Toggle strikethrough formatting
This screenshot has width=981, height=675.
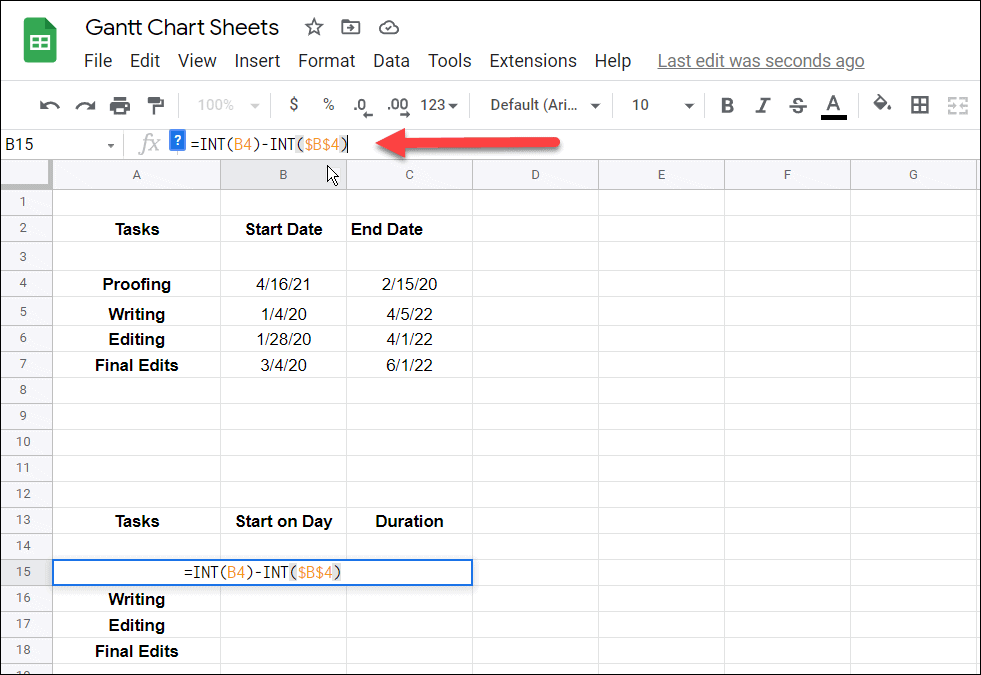click(x=797, y=105)
